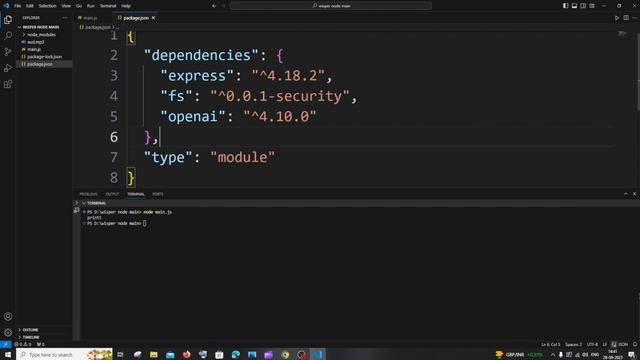Switch to the OUTPUT panel tab

pos(112,194)
